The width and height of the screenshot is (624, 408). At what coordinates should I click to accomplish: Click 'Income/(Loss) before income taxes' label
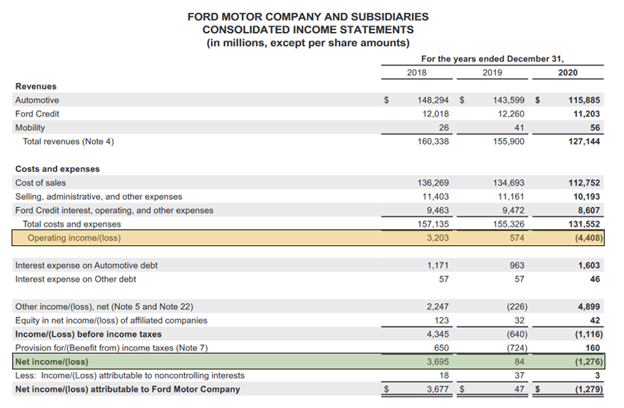pos(88,334)
